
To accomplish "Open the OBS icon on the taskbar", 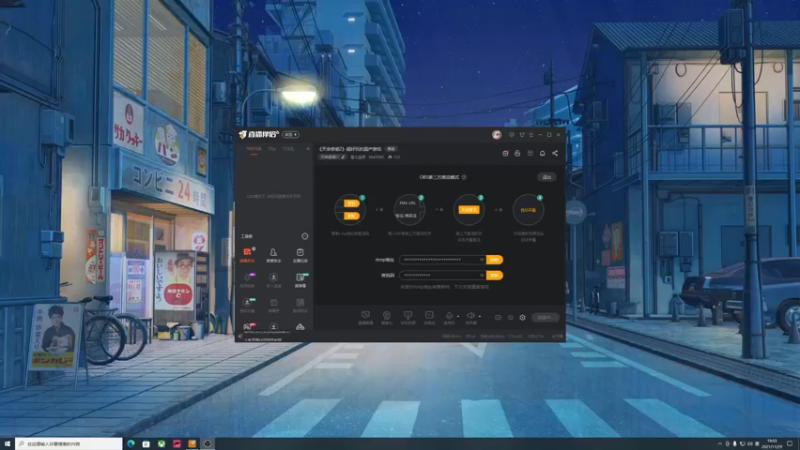I will (207, 444).
